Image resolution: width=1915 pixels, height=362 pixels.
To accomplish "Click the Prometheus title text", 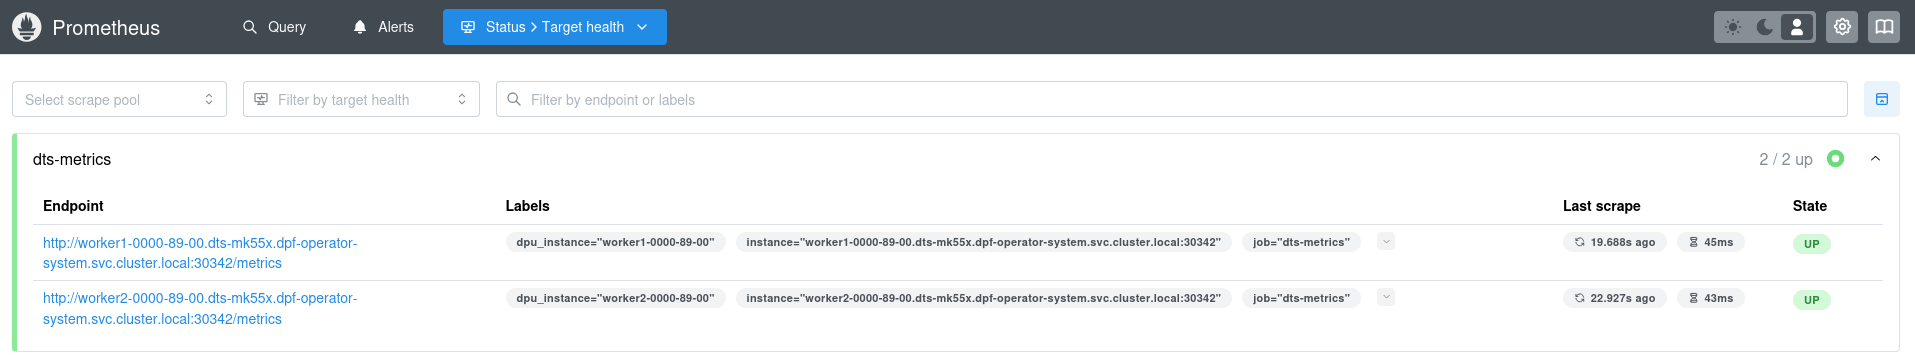I will [106, 28].
